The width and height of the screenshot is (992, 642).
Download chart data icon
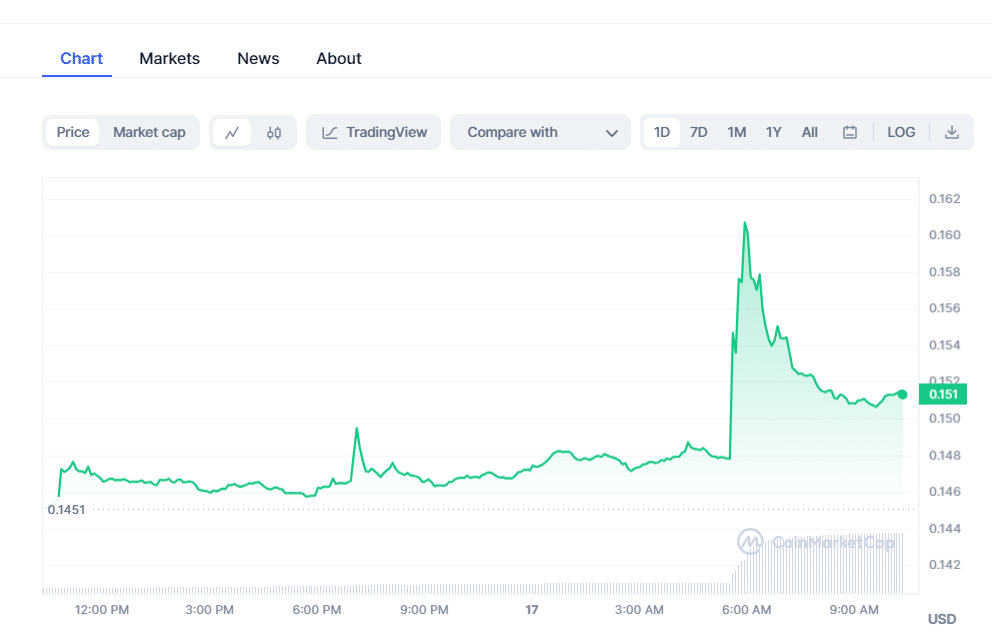click(x=952, y=132)
